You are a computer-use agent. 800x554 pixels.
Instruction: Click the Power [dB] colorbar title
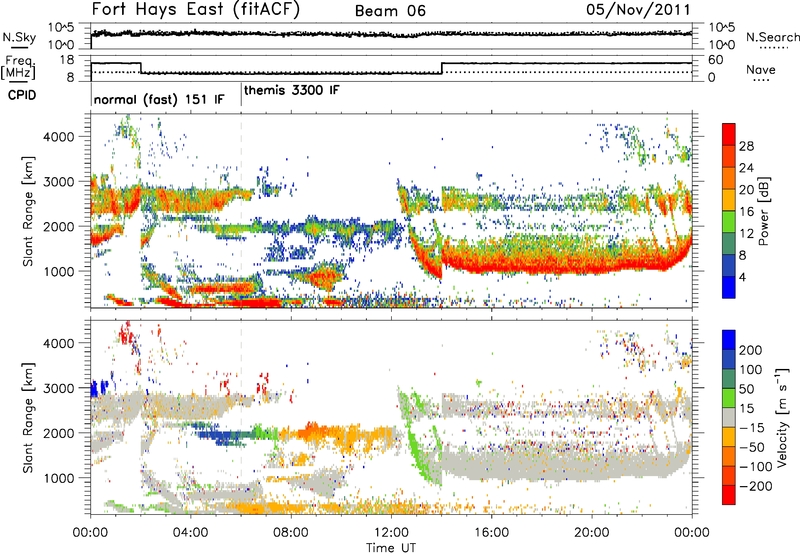click(x=763, y=211)
